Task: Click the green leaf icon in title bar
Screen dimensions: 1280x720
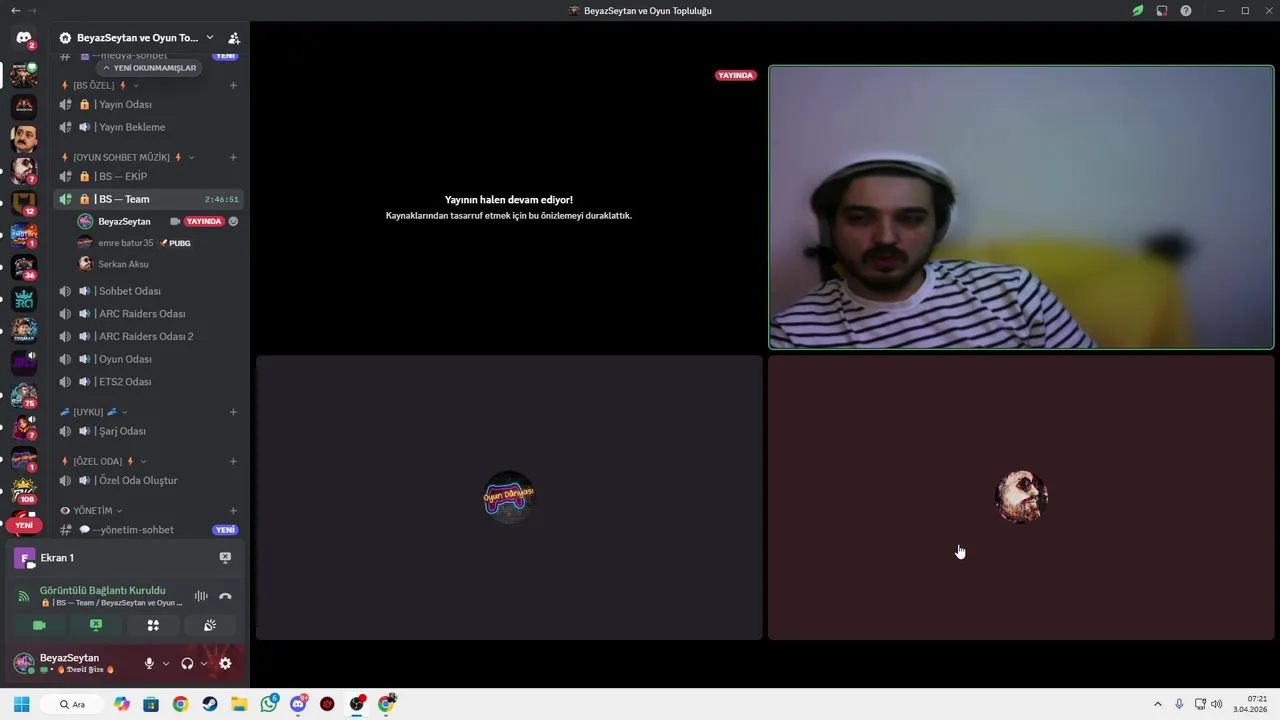Action: (1138, 10)
